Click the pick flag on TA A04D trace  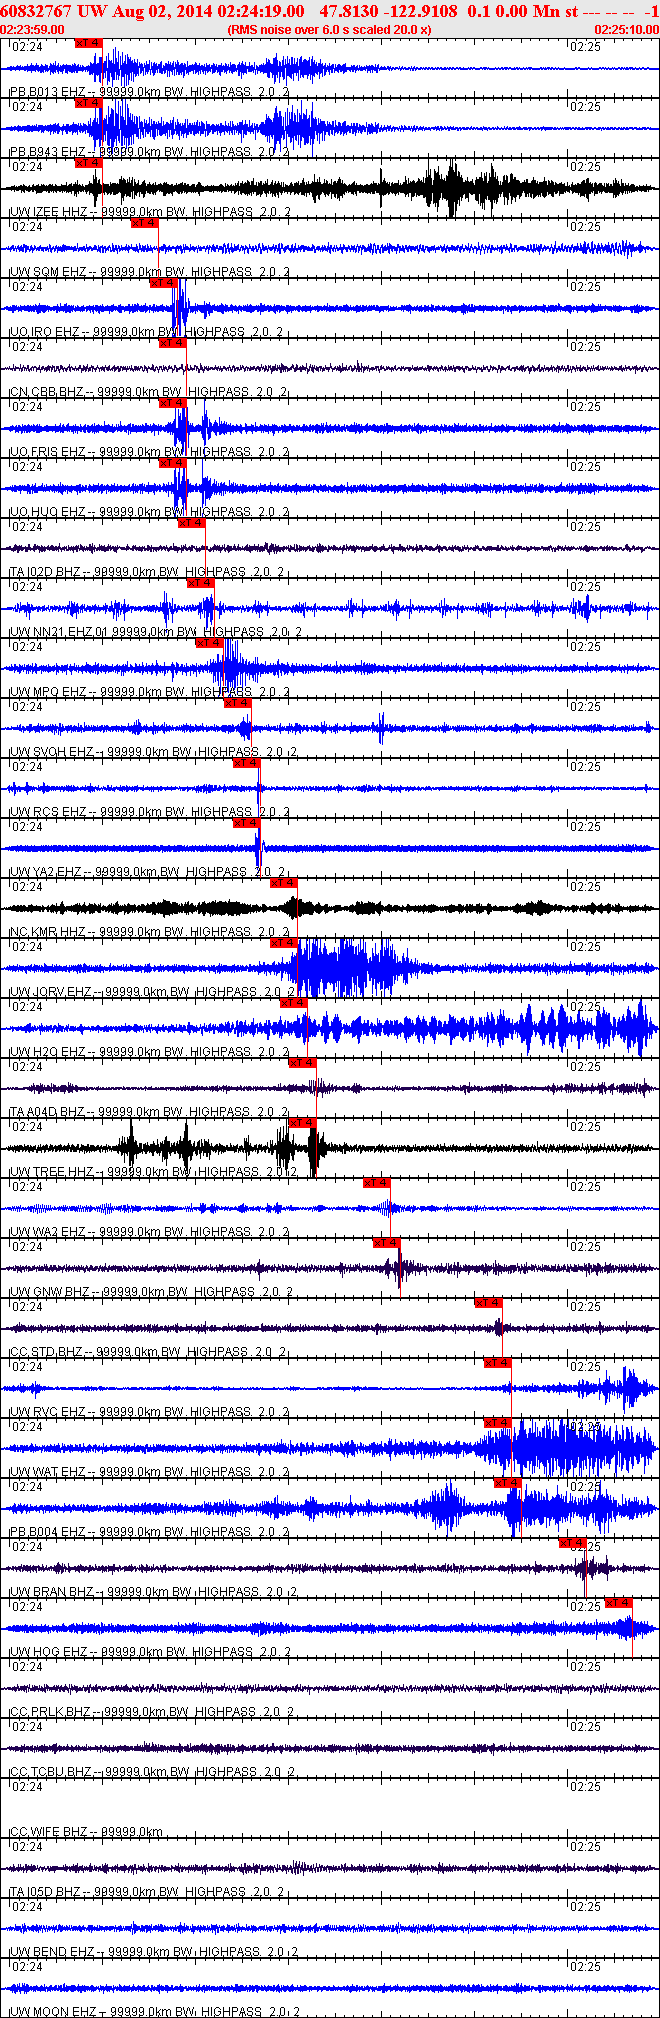tap(303, 1063)
